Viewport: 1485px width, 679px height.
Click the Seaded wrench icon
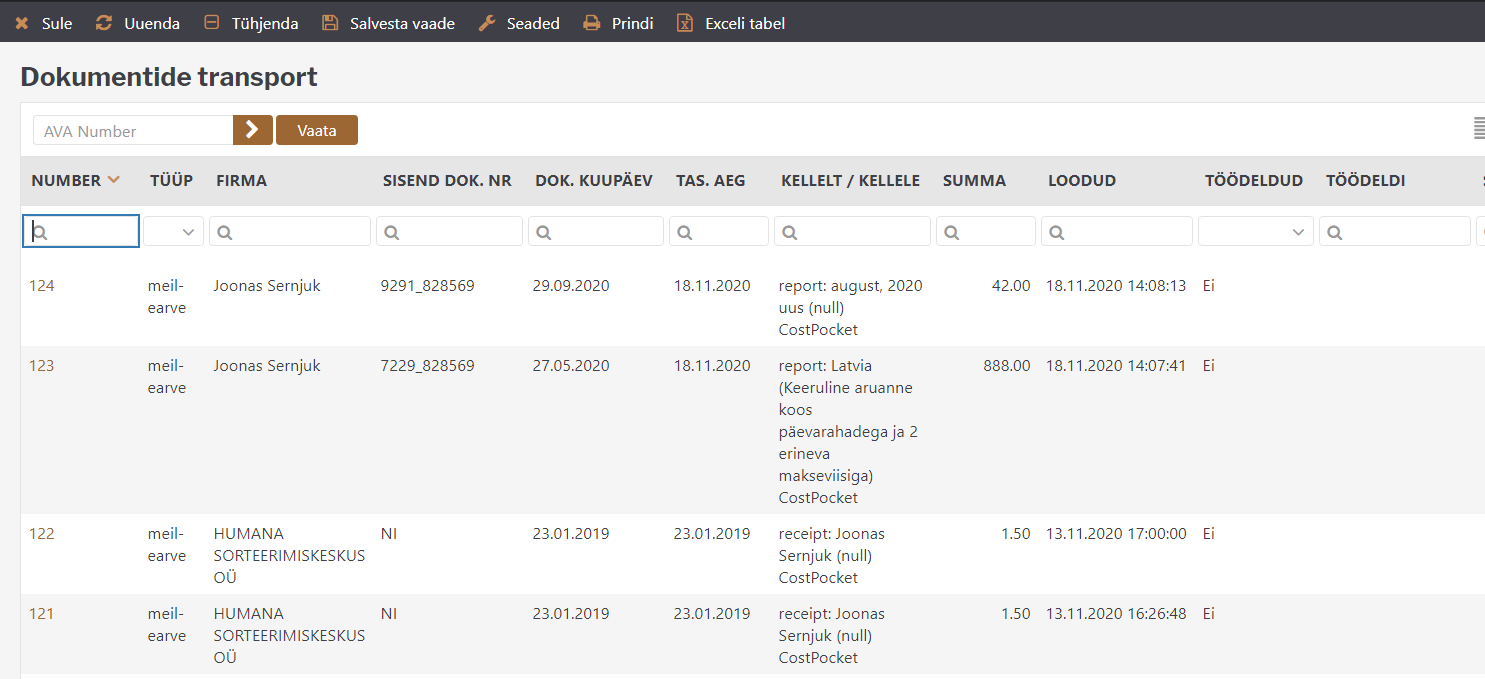pos(487,22)
